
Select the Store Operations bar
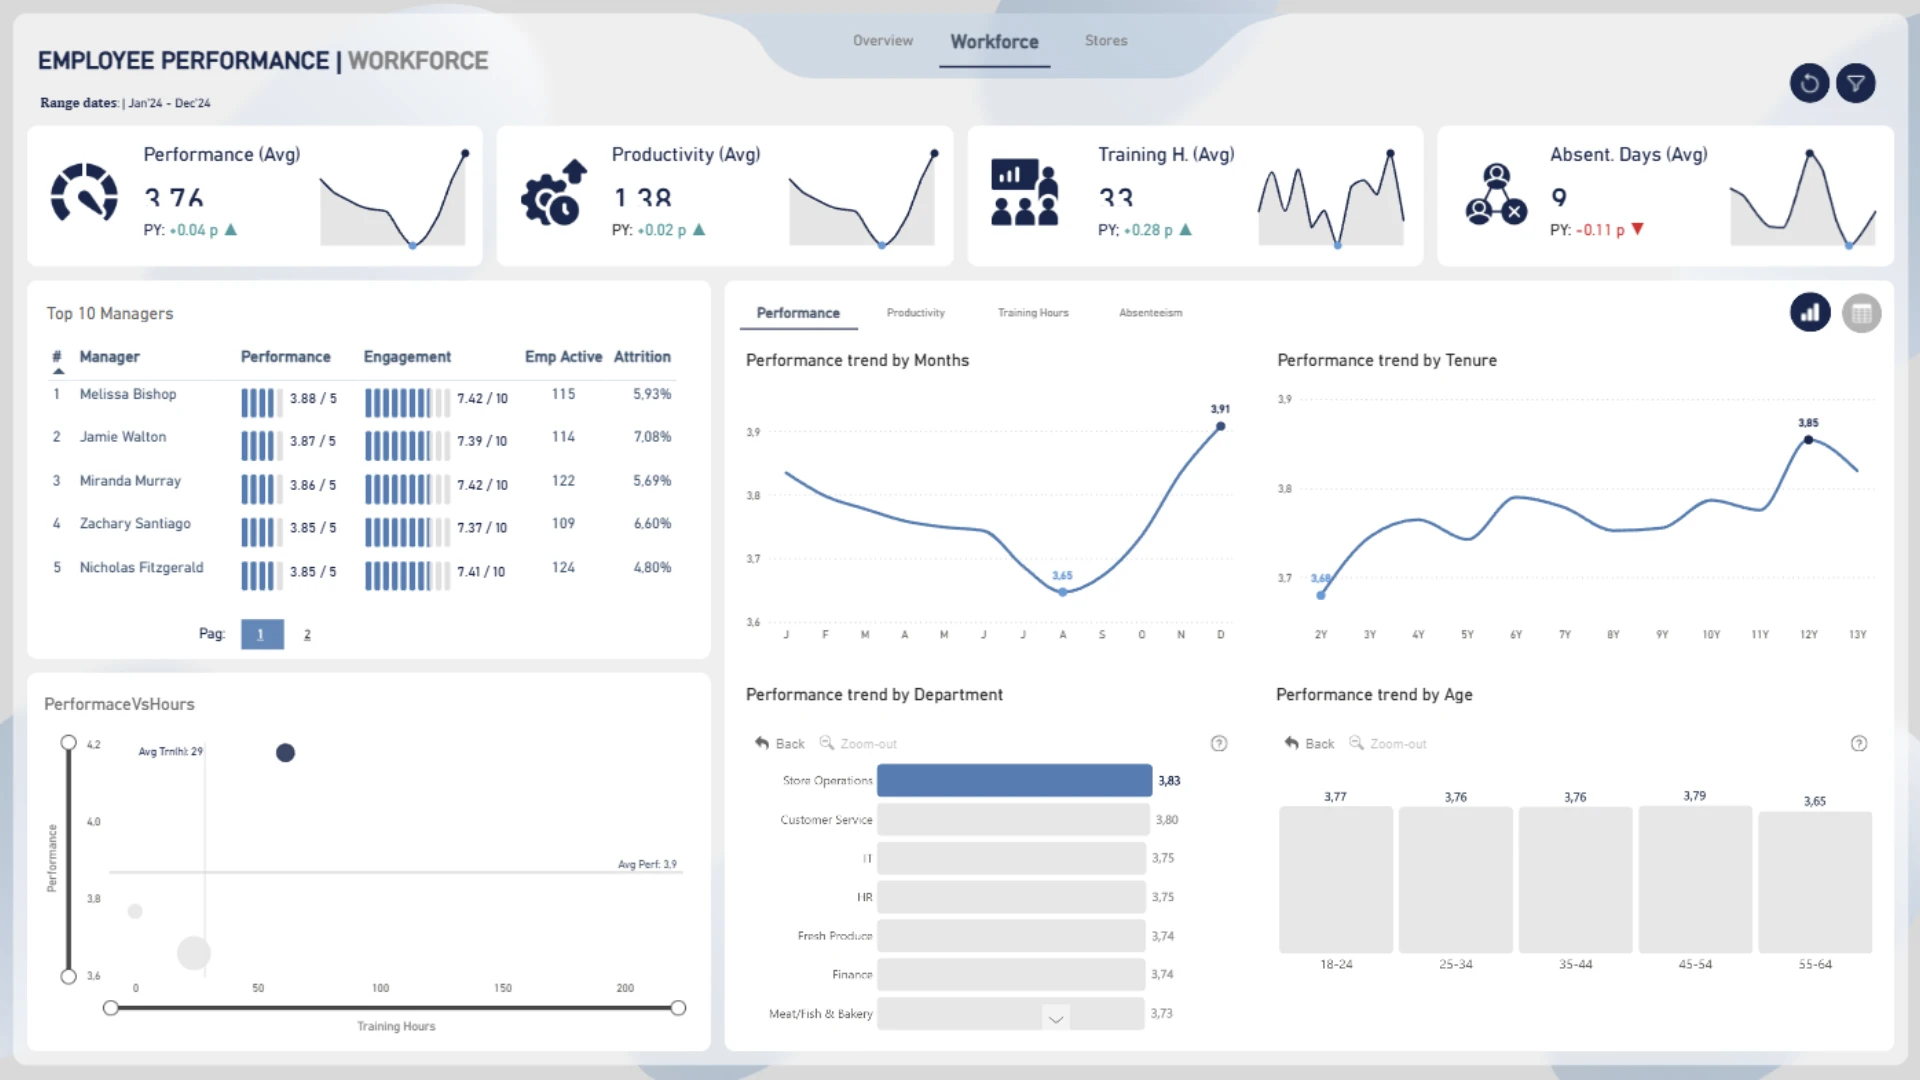pyautogui.click(x=1014, y=780)
